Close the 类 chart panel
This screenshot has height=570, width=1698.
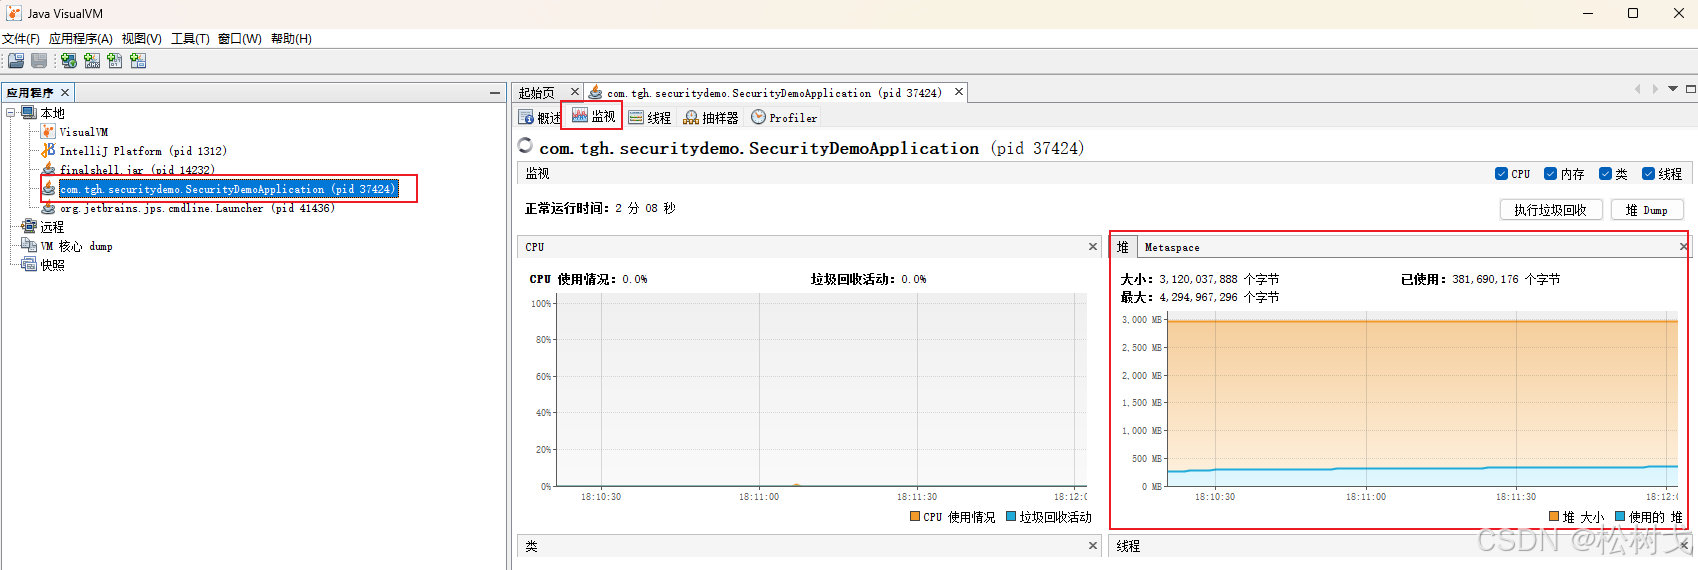click(1093, 546)
